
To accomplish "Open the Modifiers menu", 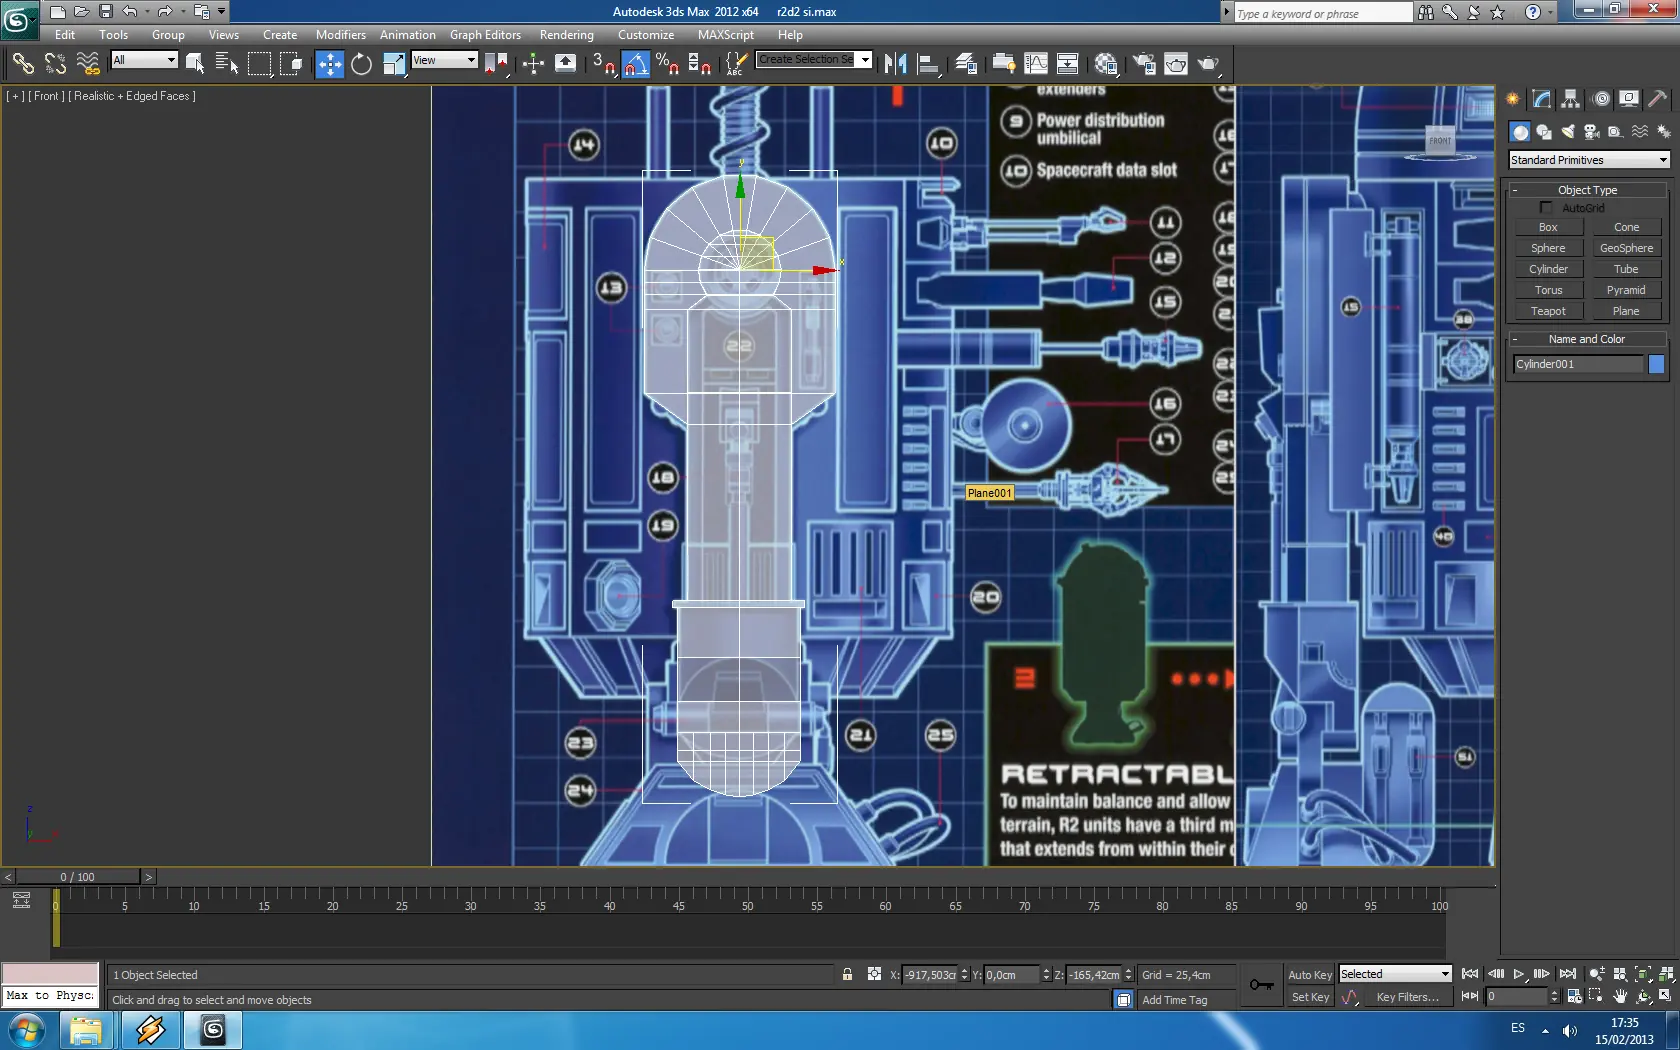I will (341, 35).
